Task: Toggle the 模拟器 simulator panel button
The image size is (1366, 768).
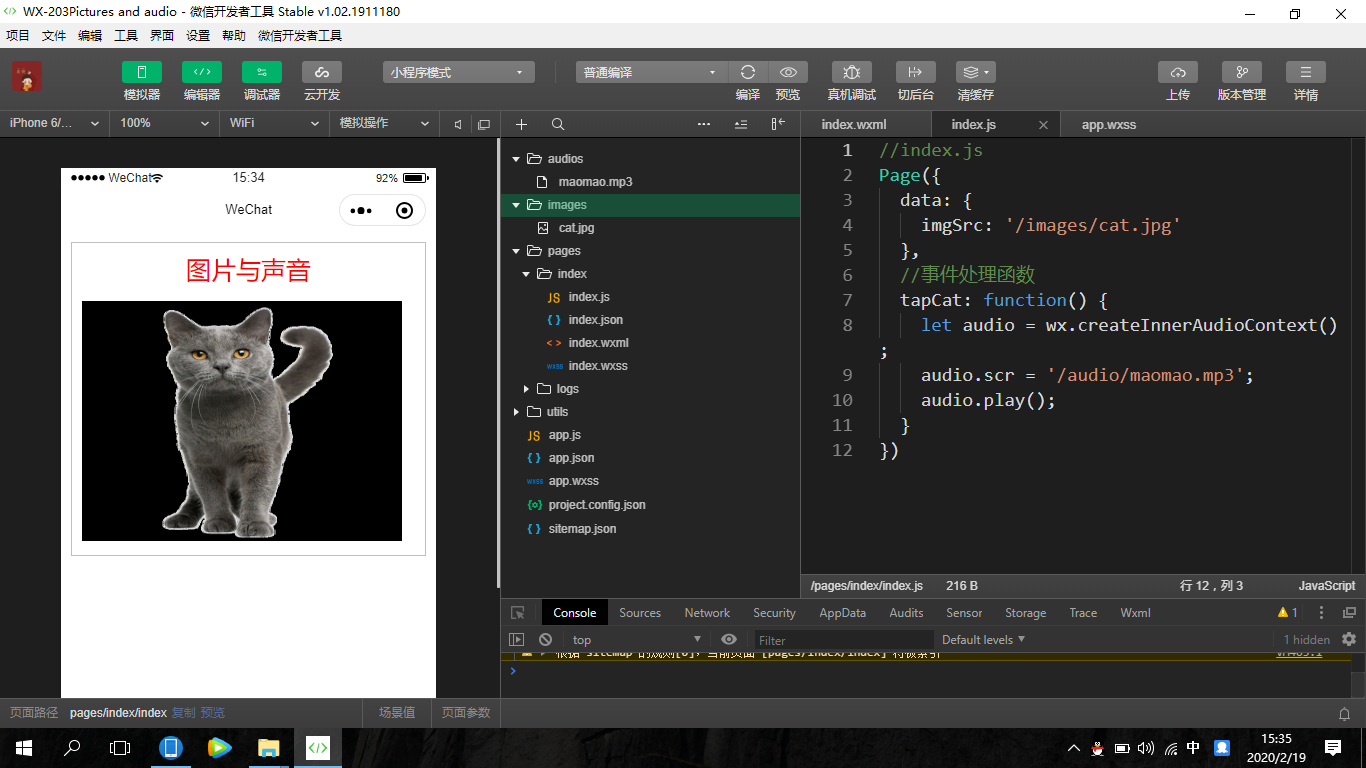Action: pos(142,72)
